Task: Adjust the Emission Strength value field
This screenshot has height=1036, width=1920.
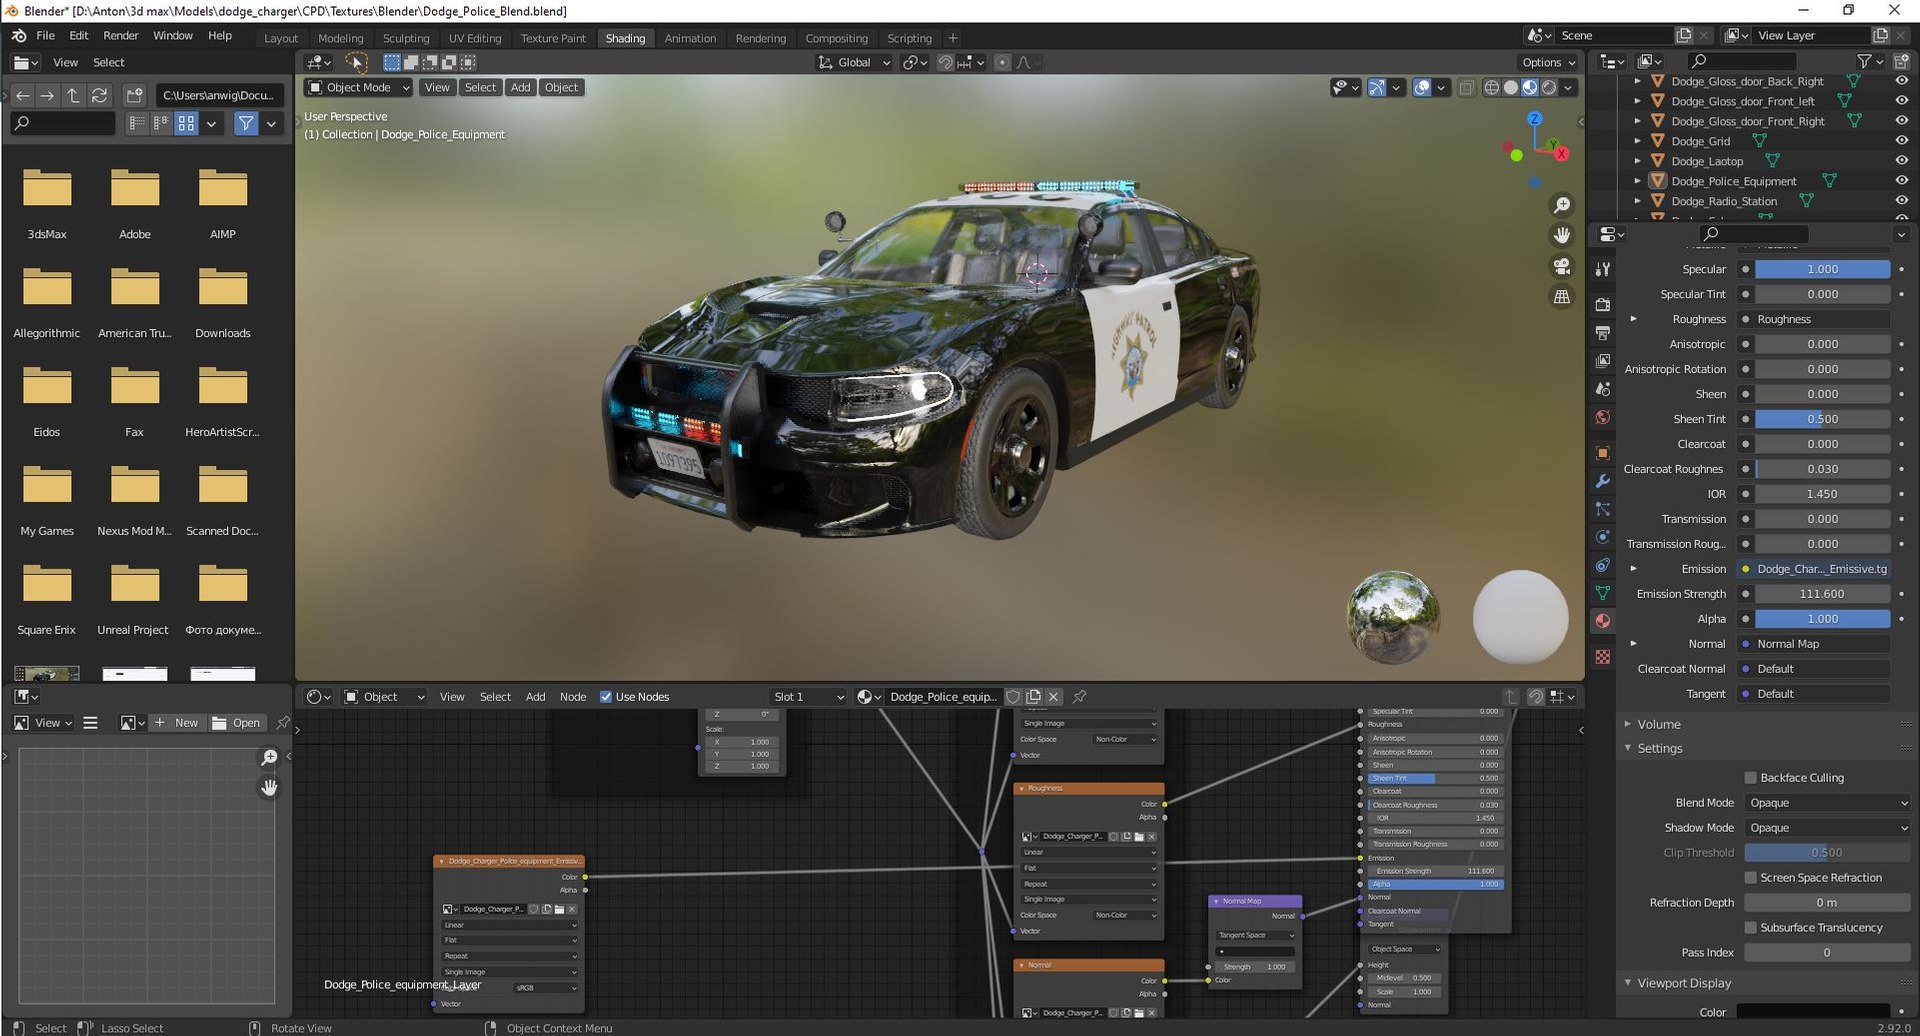Action: click(1823, 594)
